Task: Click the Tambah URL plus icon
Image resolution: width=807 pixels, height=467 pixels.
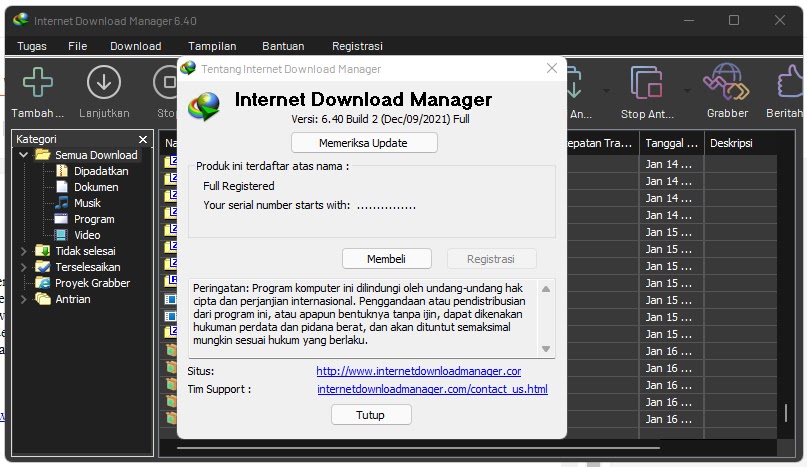Action: point(38,82)
